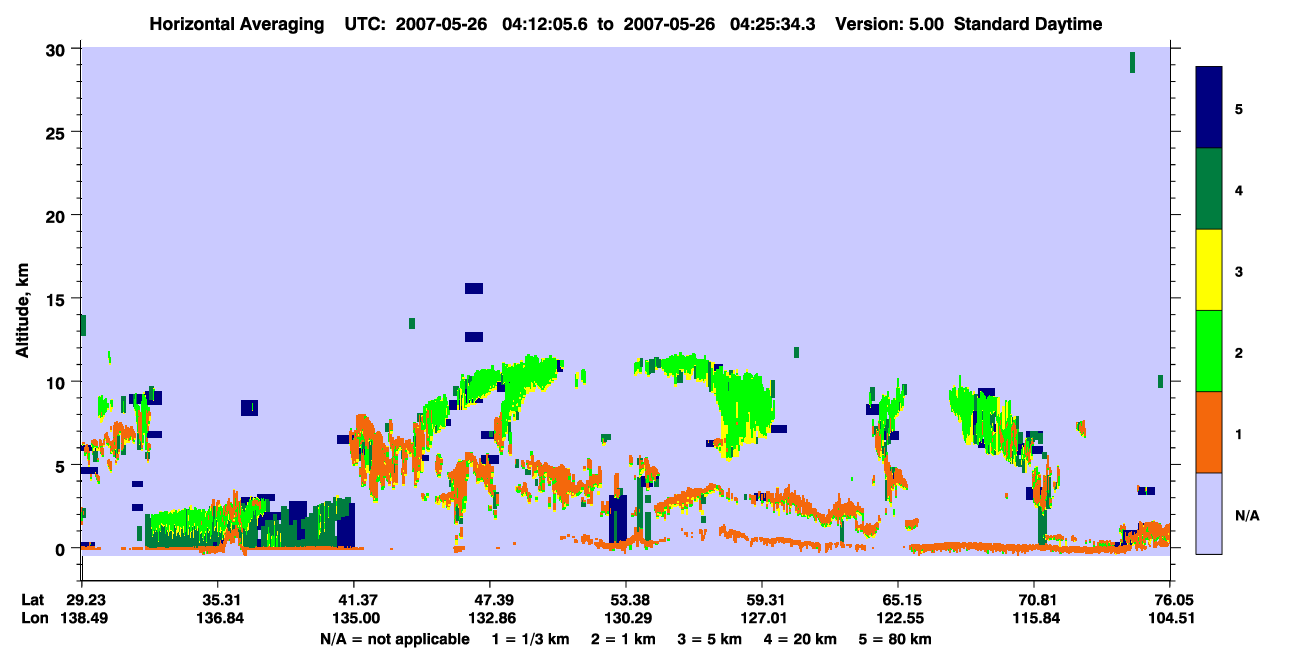Click legend text '1 = 1/3 km'
This screenshot has height=667, width=1300.
point(530,639)
